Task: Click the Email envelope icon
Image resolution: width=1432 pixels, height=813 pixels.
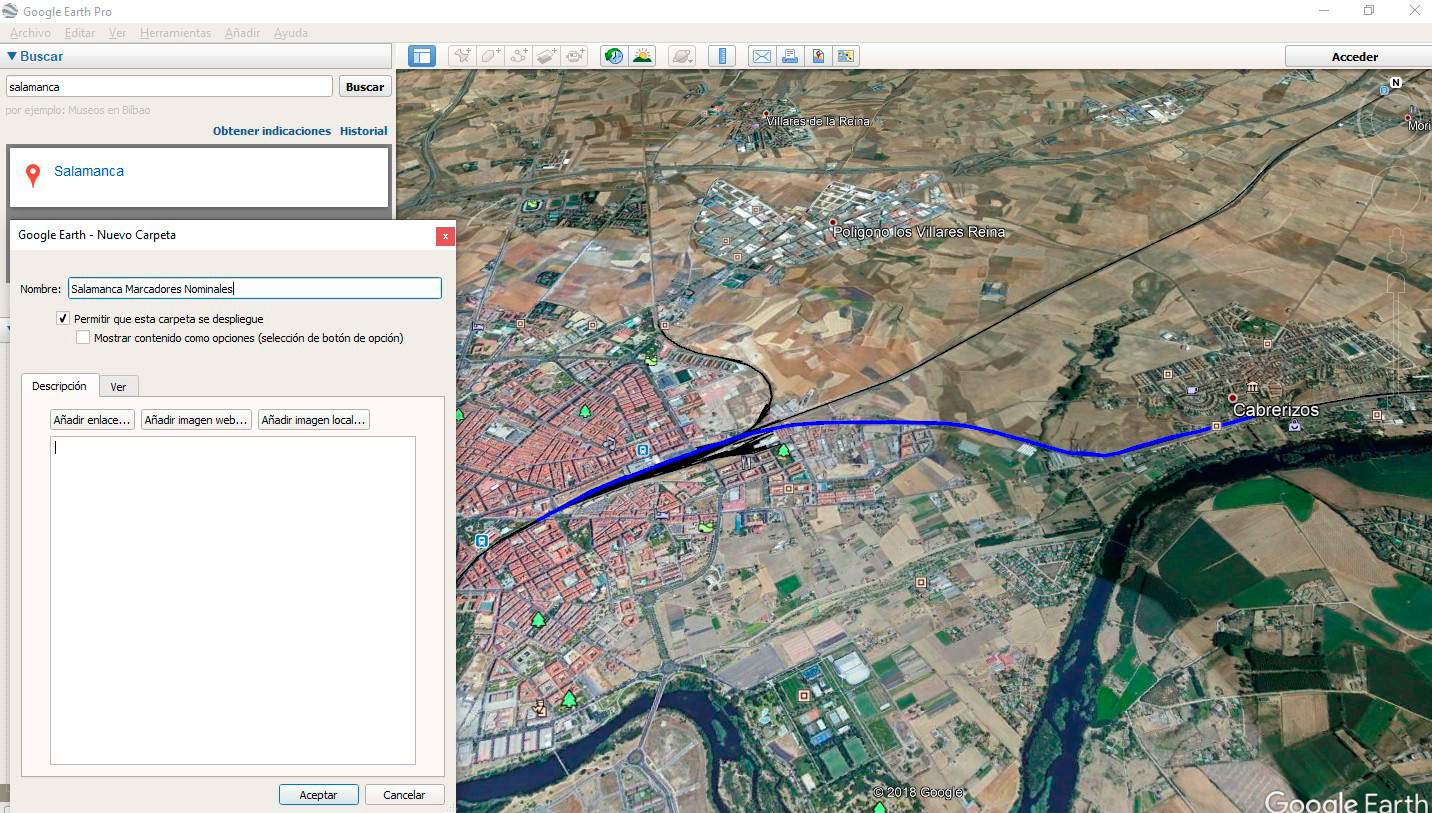Action: tap(761, 56)
